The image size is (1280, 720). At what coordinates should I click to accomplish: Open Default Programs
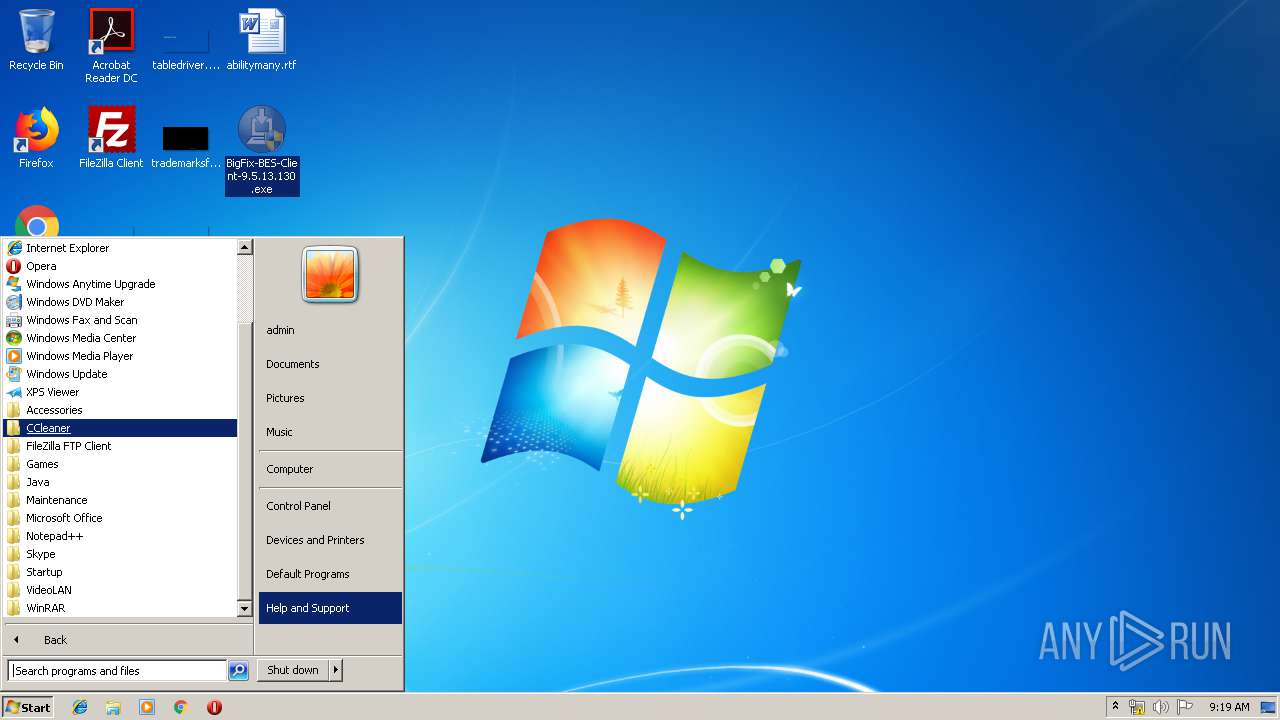[x=330, y=574]
